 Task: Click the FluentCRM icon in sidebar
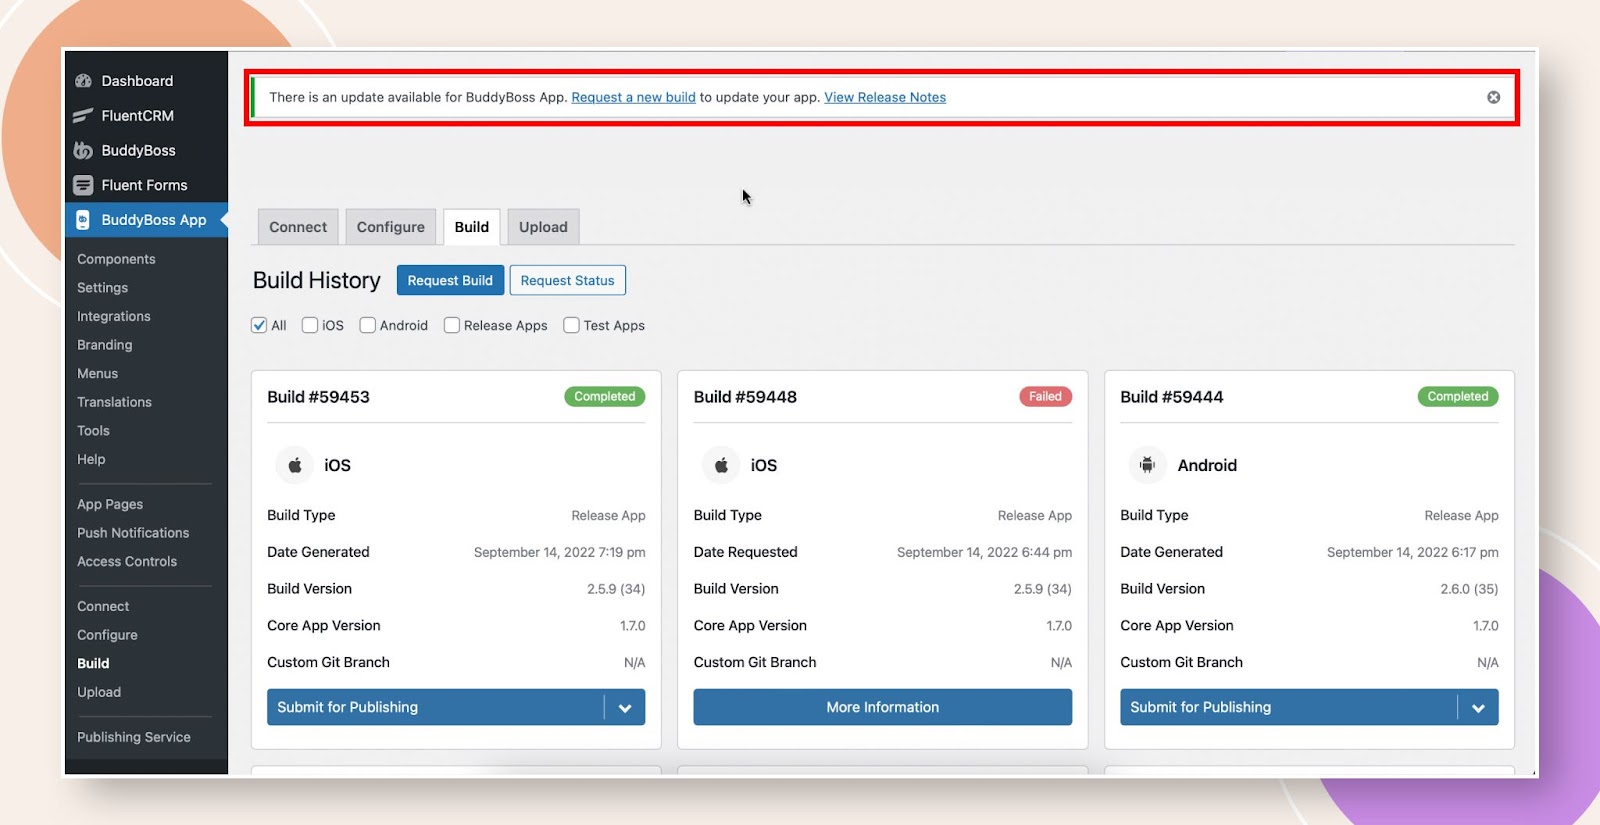coord(84,116)
